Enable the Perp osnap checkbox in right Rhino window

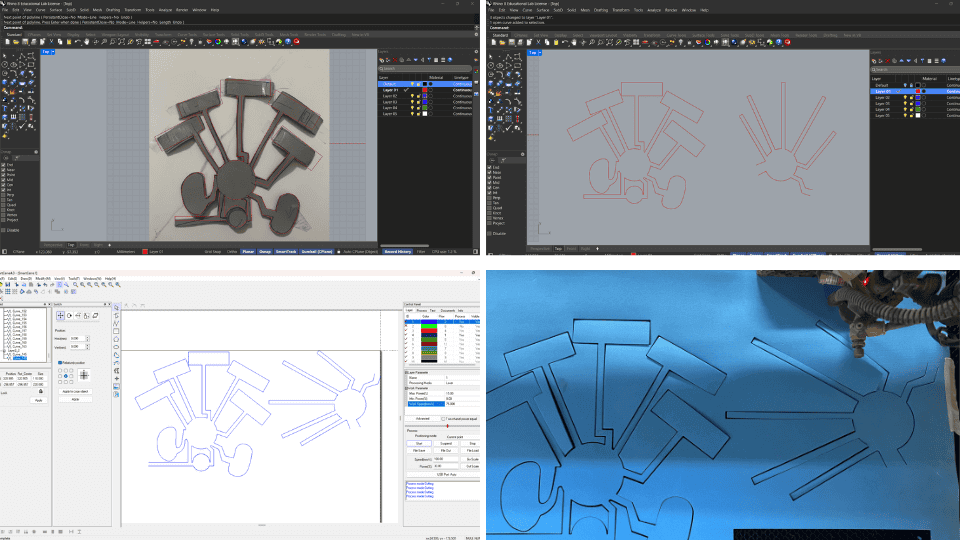(x=491, y=197)
